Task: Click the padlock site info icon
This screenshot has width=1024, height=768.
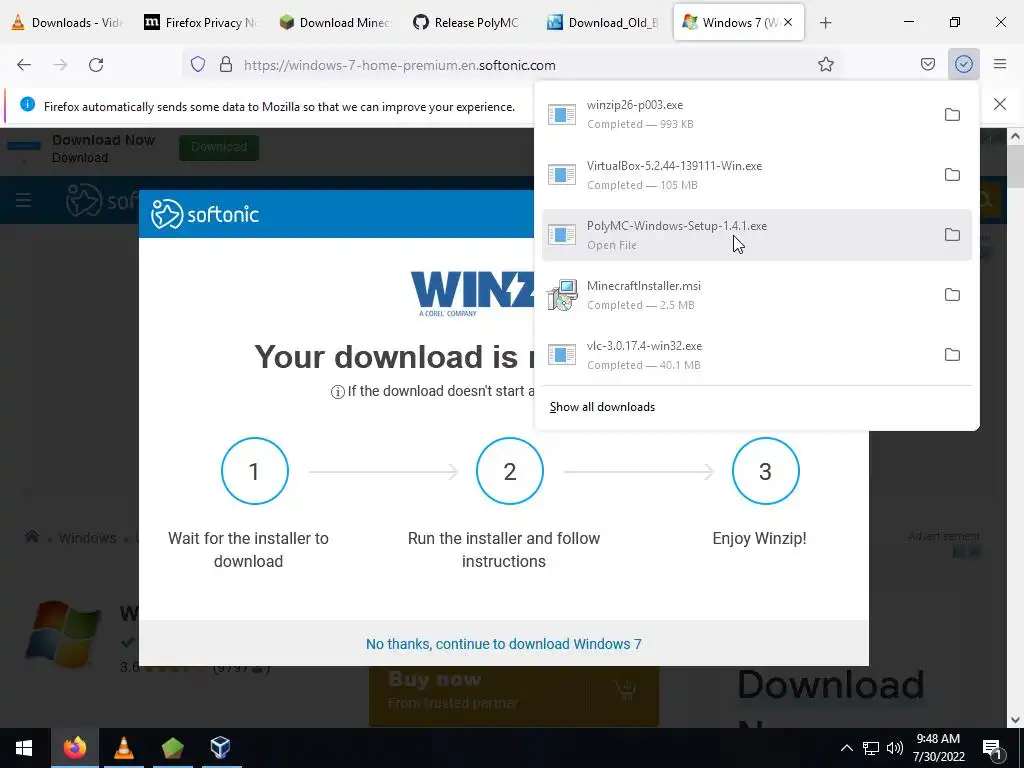Action: click(226, 65)
